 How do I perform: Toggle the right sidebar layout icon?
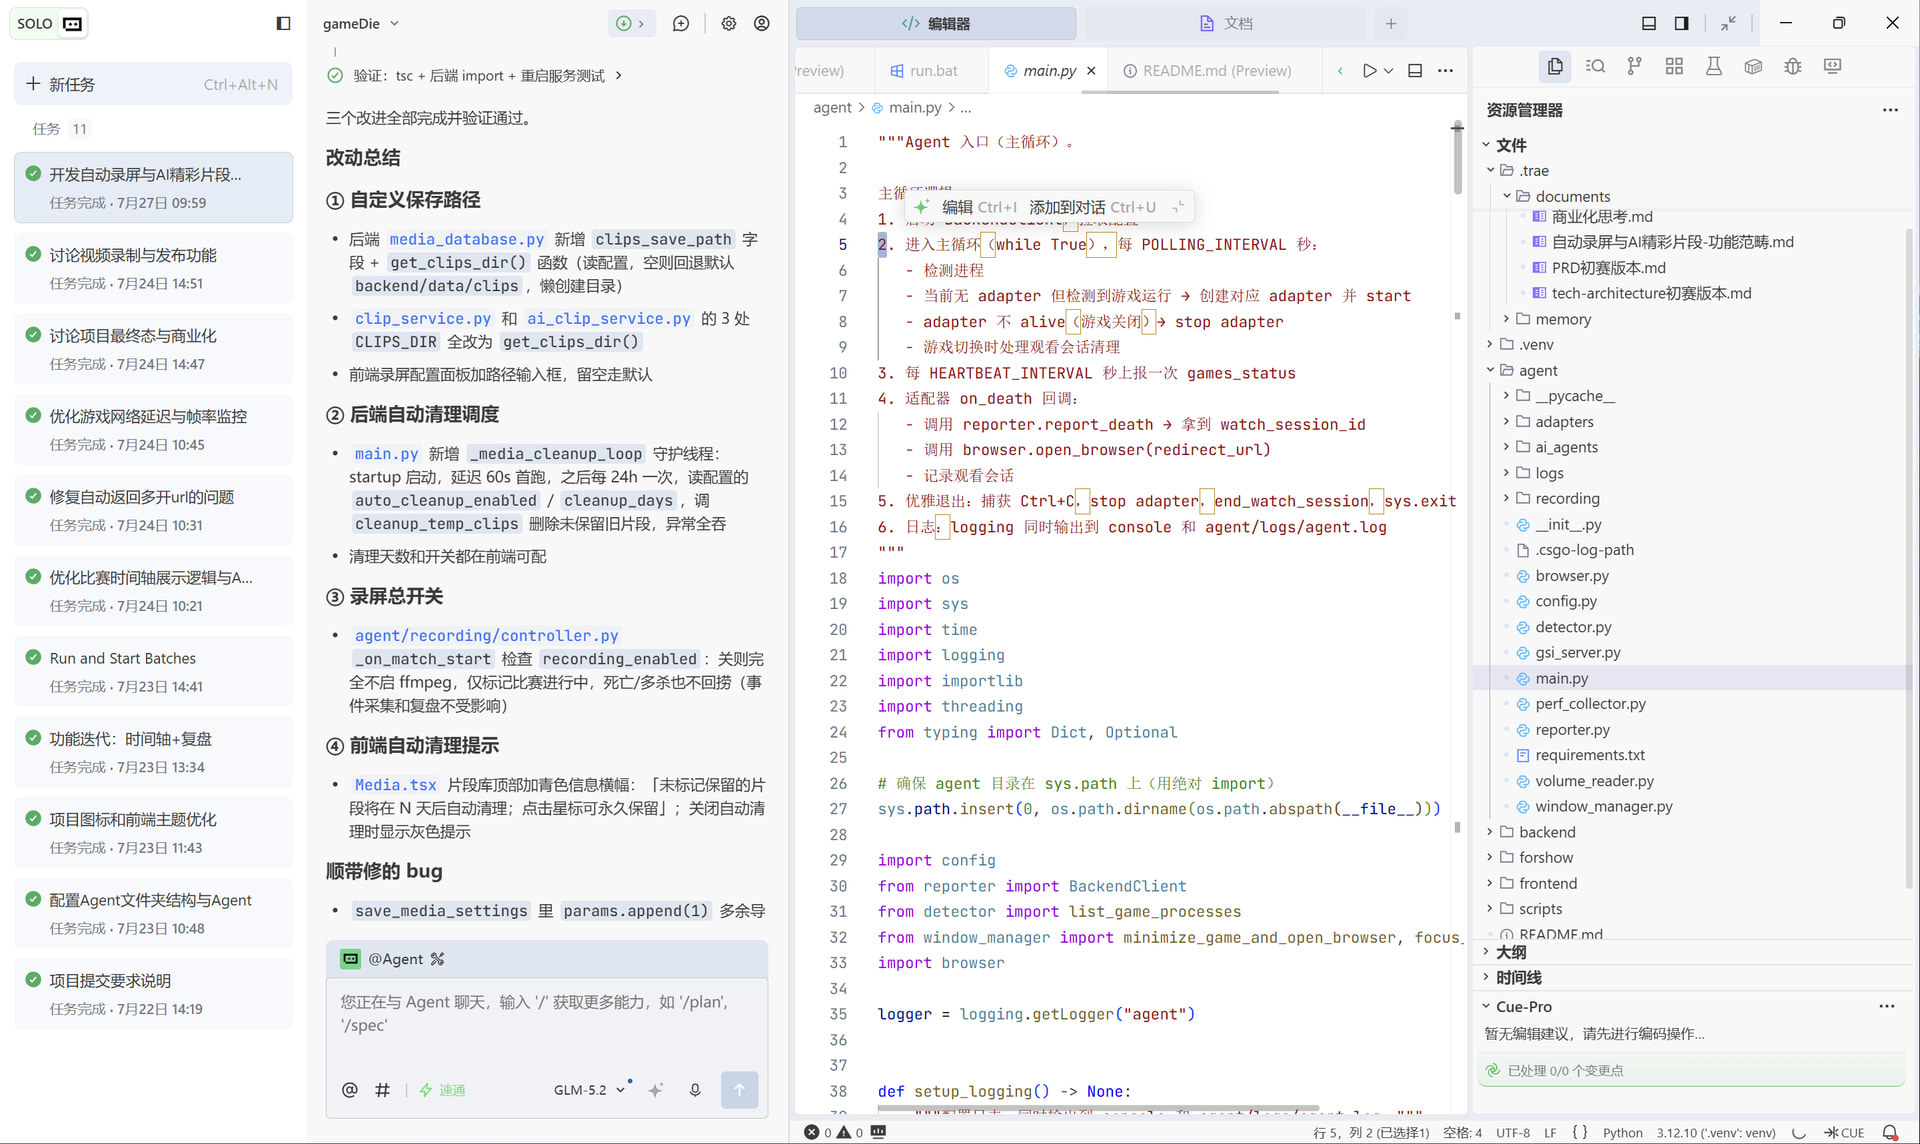coord(1682,23)
